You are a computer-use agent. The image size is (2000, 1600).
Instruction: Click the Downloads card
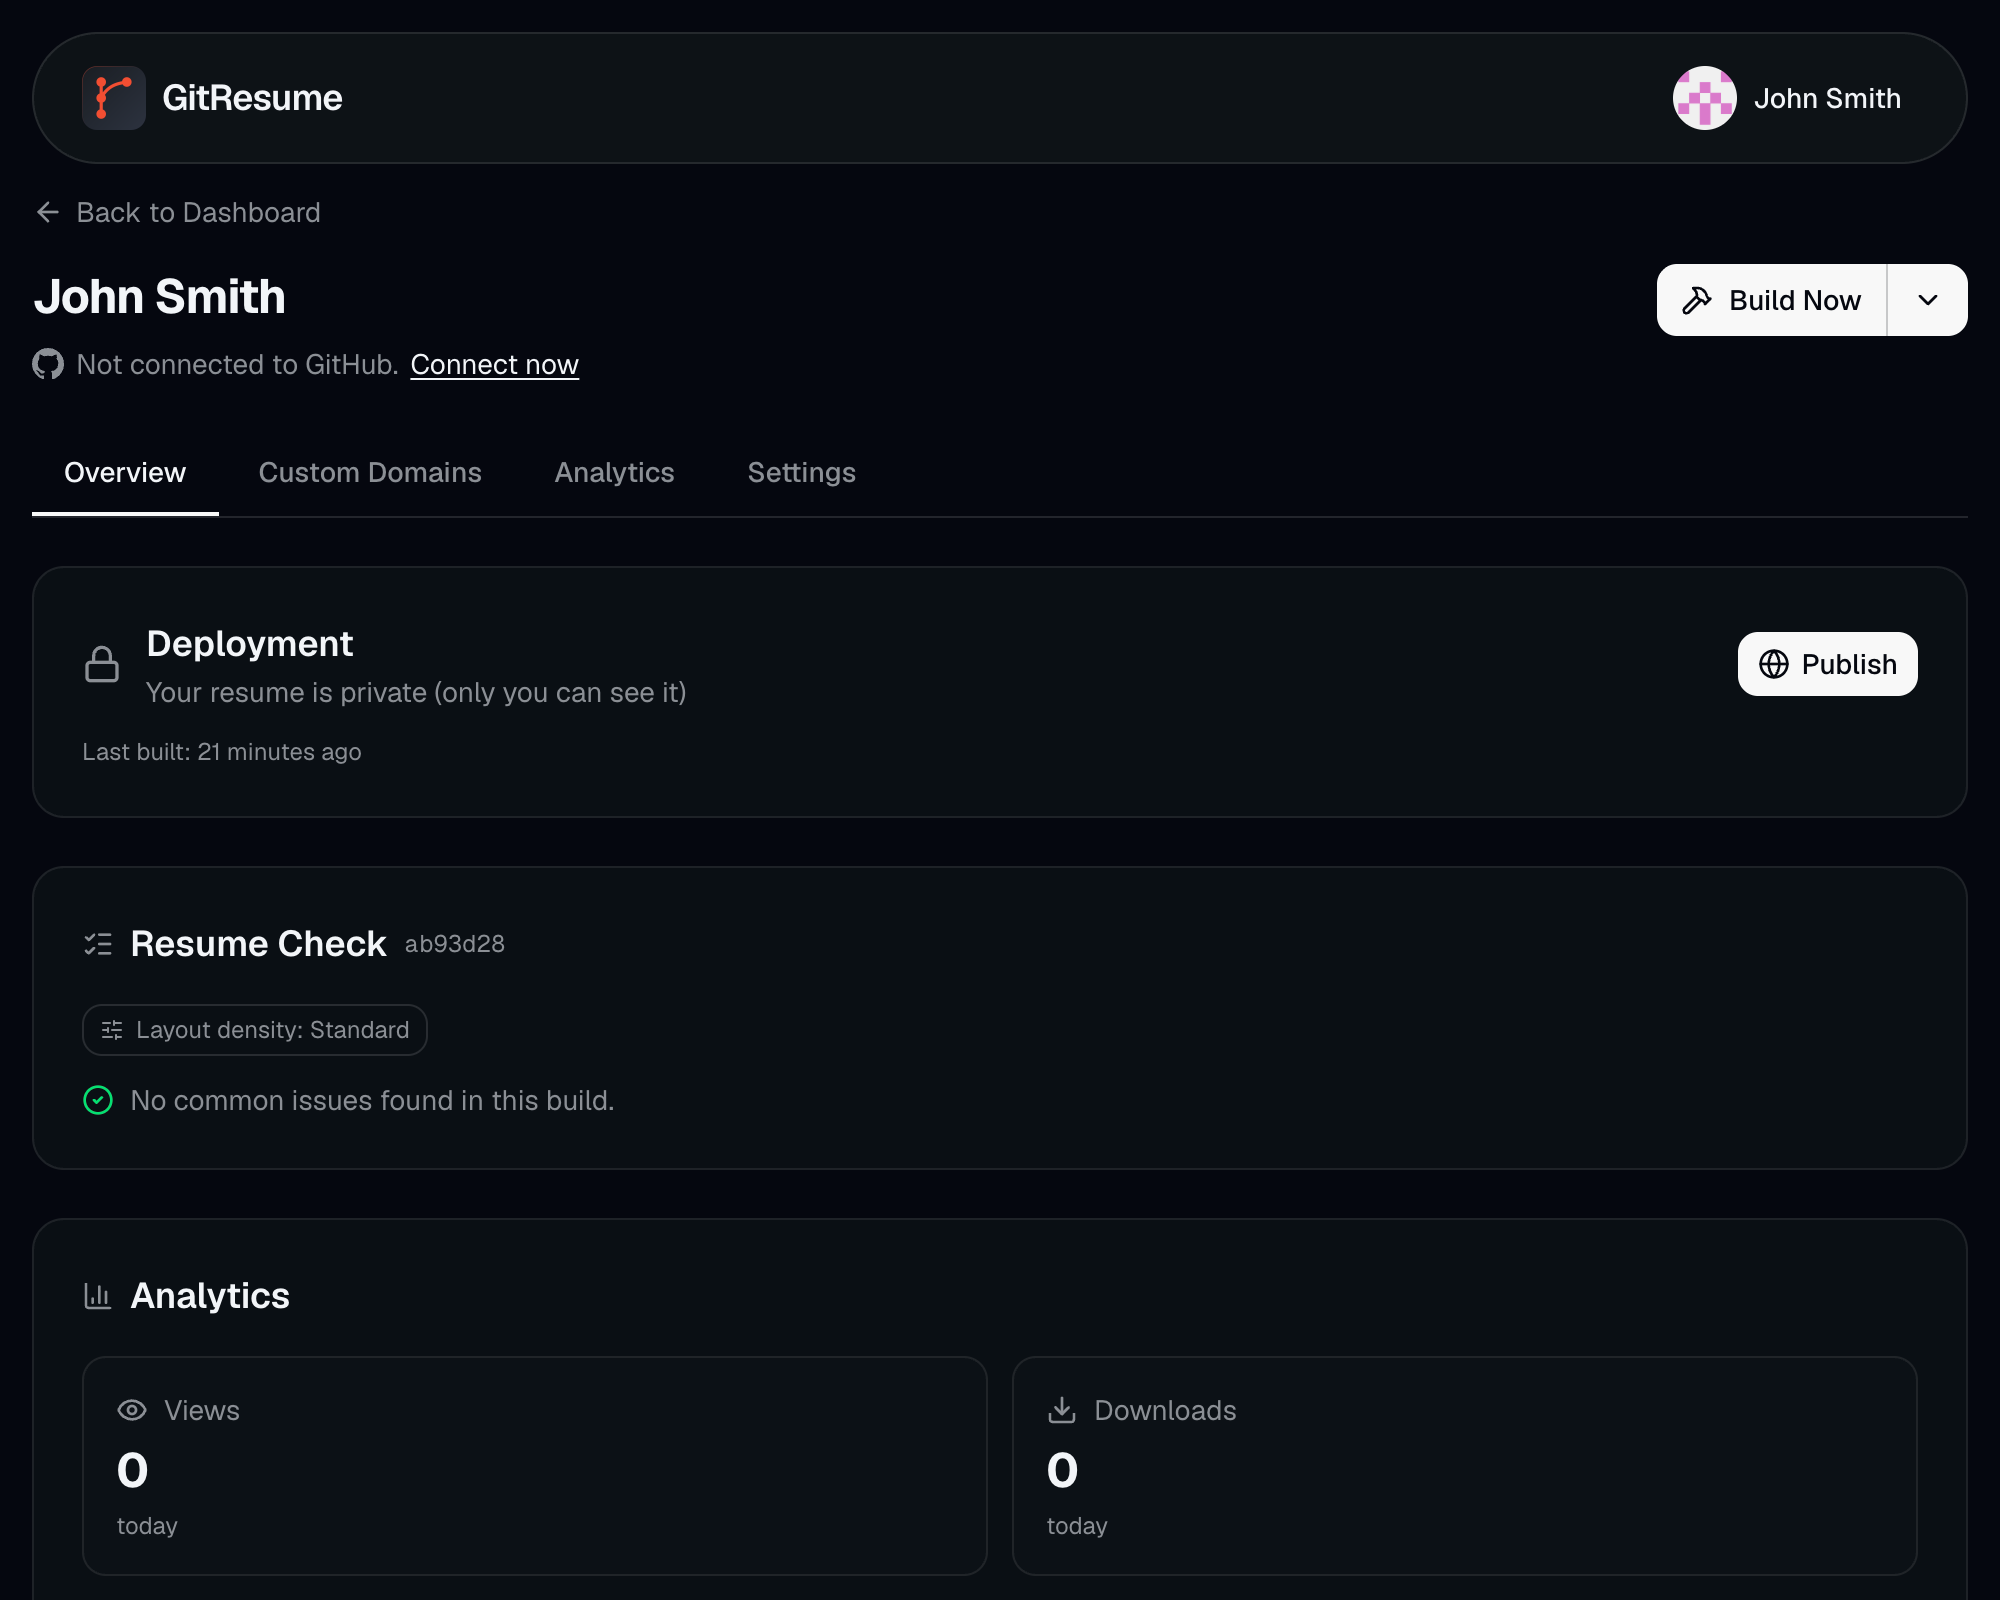tap(1465, 1466)
